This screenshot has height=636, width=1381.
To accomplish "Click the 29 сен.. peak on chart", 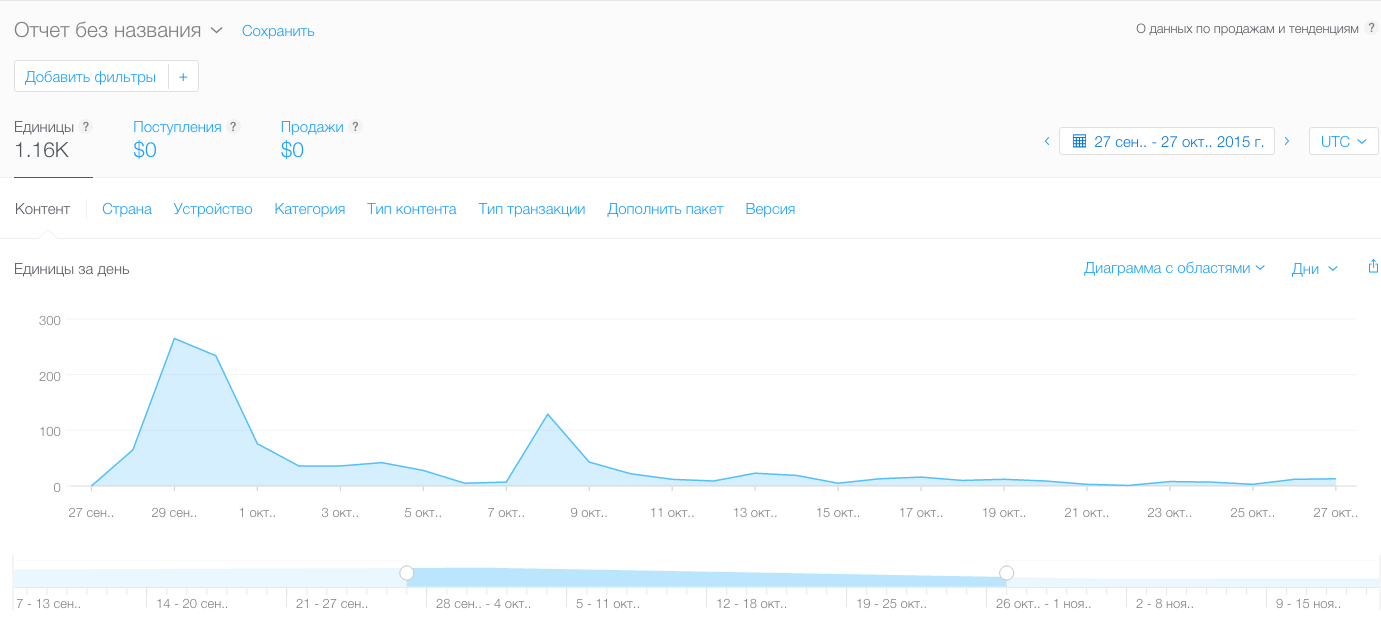I will point(174,339).
